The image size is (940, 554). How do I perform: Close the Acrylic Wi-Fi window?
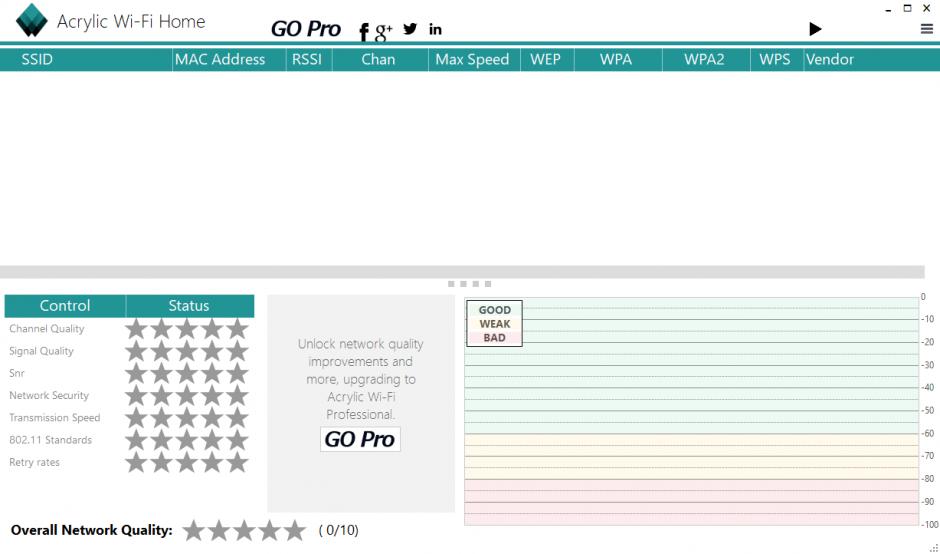pos(927,8)
